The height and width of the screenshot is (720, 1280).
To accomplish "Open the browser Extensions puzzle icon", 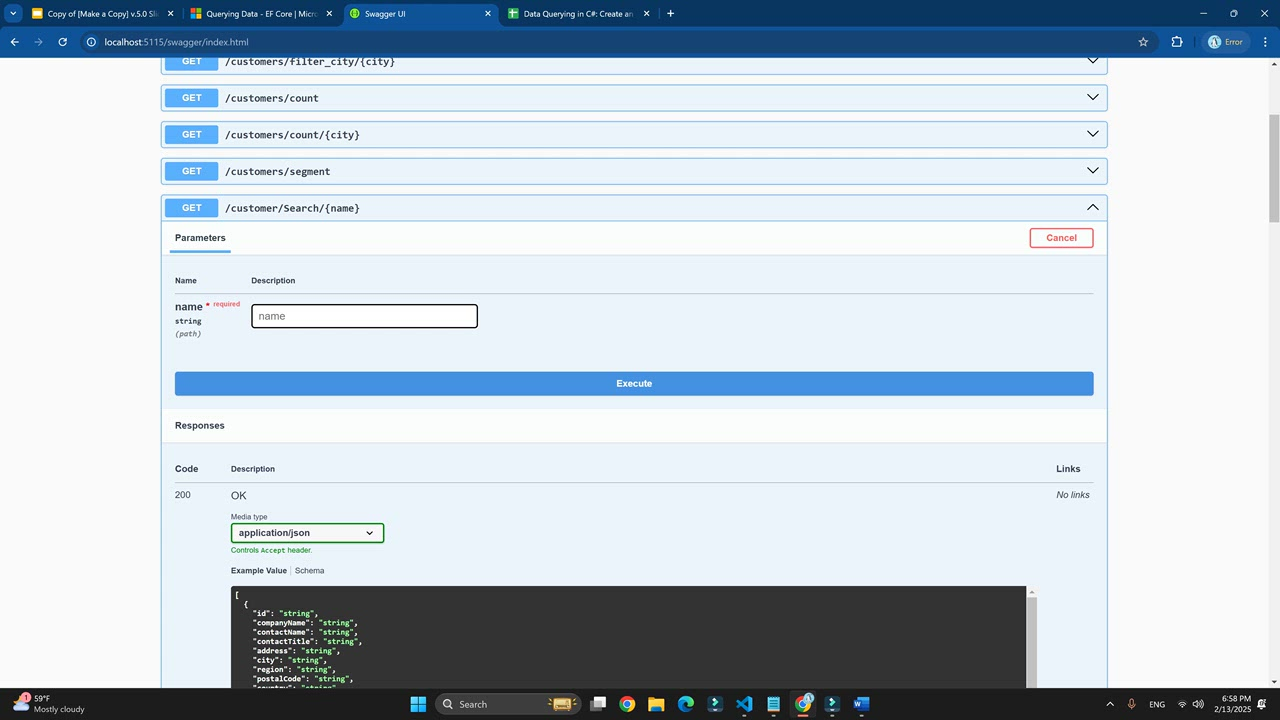I will 1176,42.
